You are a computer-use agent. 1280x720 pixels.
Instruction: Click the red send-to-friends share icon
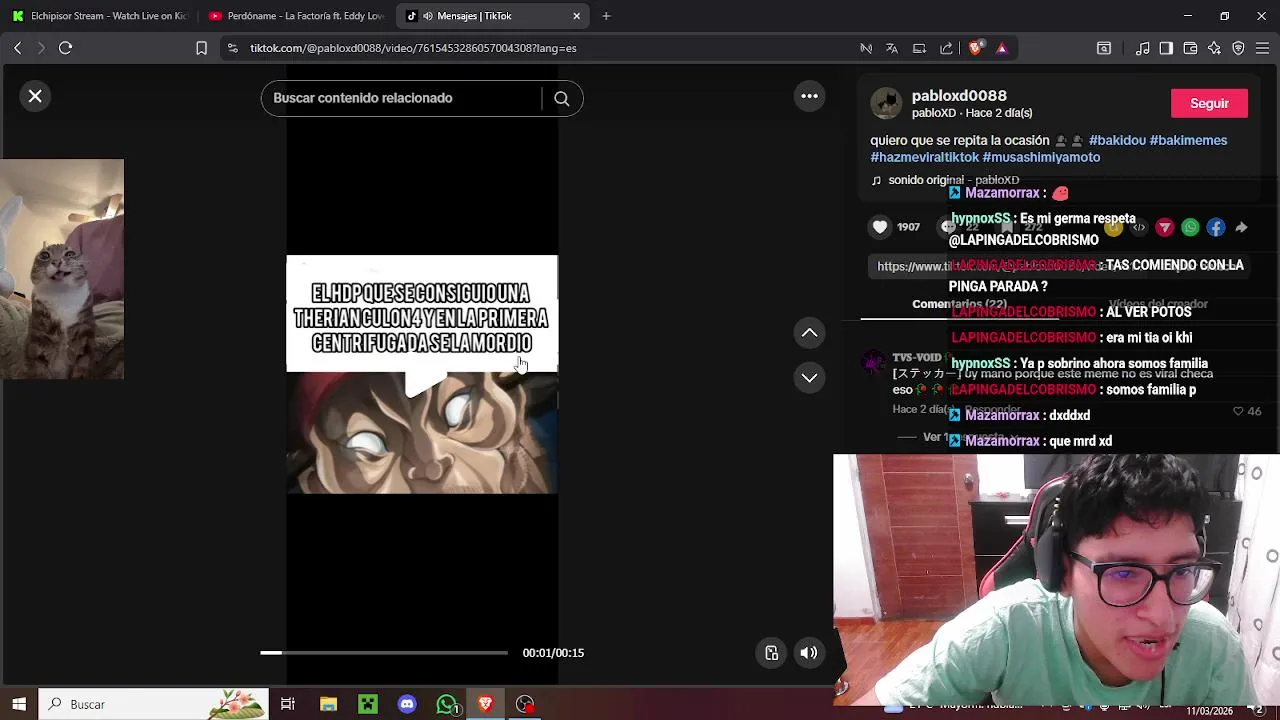point(1164,227)
